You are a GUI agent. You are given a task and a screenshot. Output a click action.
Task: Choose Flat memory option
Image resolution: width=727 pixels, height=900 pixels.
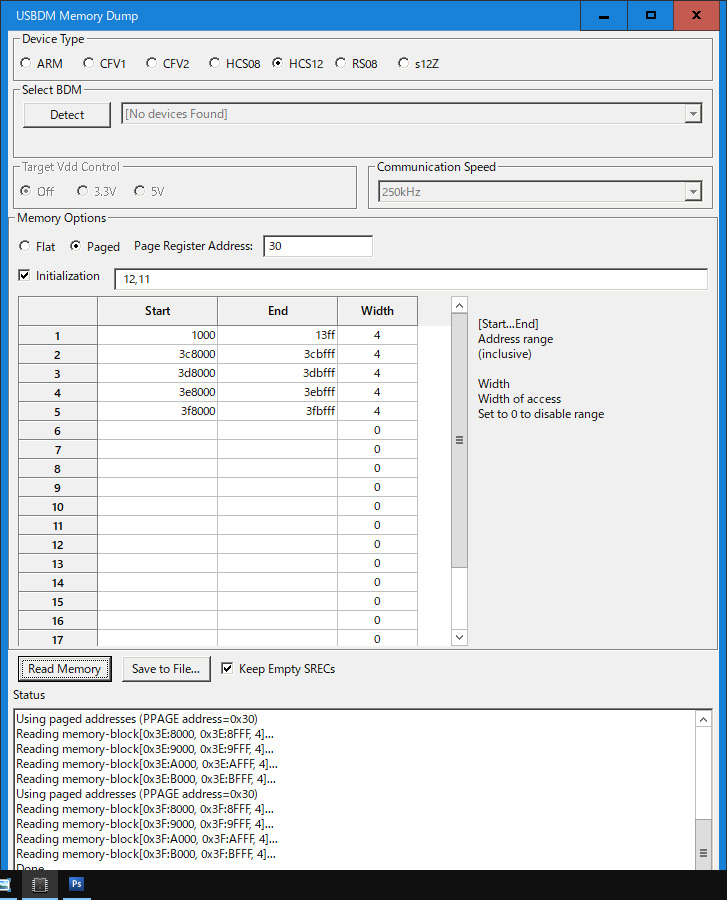[37, 247]
